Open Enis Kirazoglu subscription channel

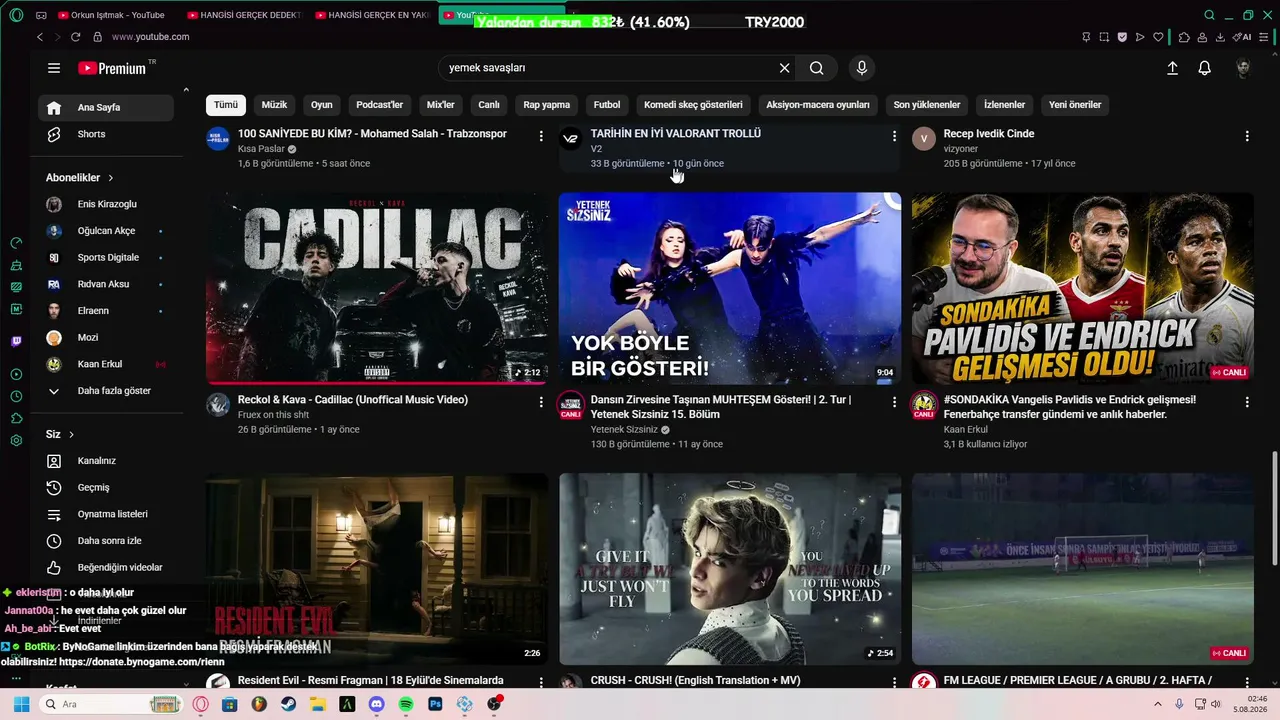(106, 204)
